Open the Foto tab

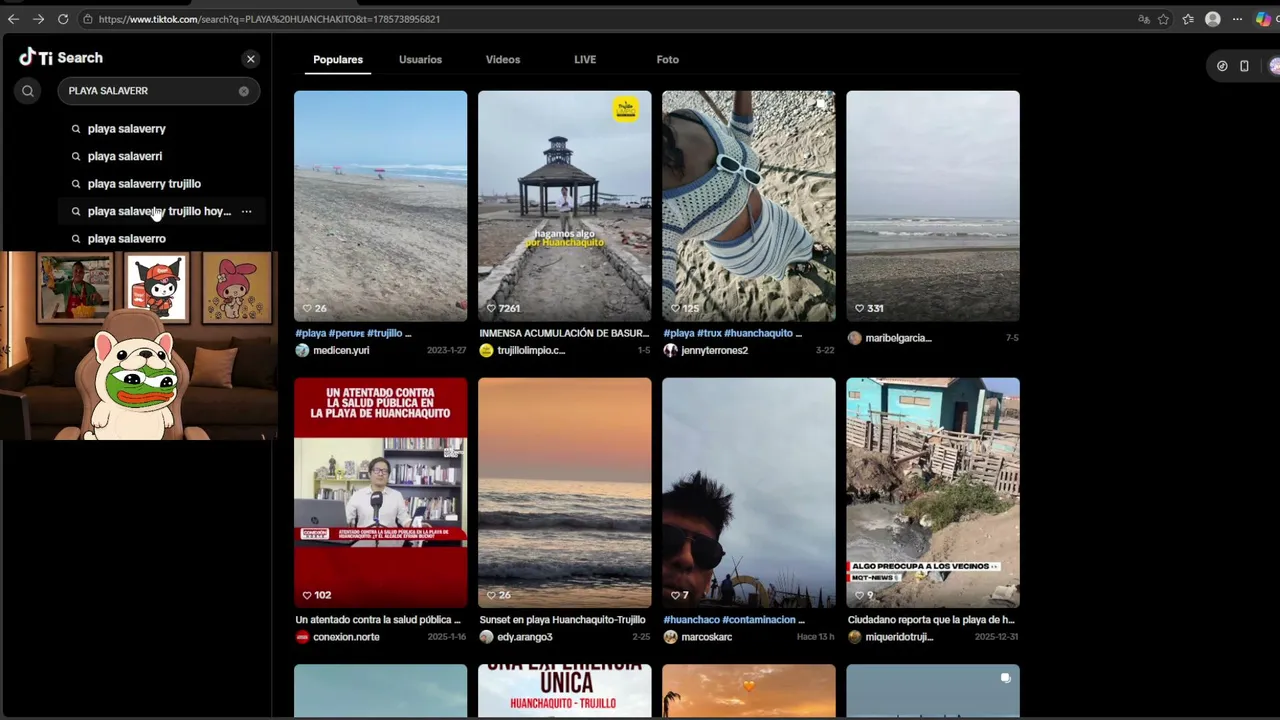coord(668,60)
